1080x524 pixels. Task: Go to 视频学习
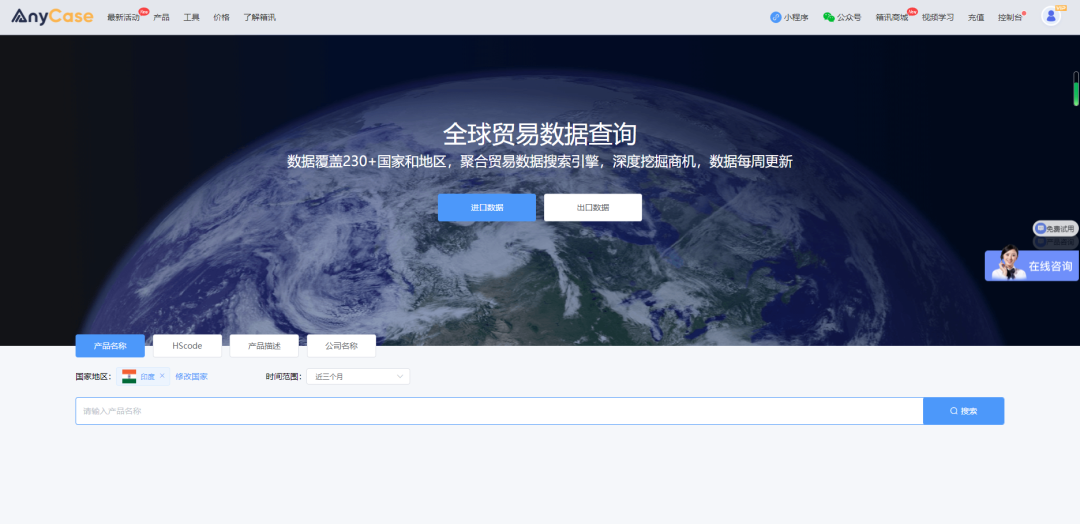coord(938,17)
